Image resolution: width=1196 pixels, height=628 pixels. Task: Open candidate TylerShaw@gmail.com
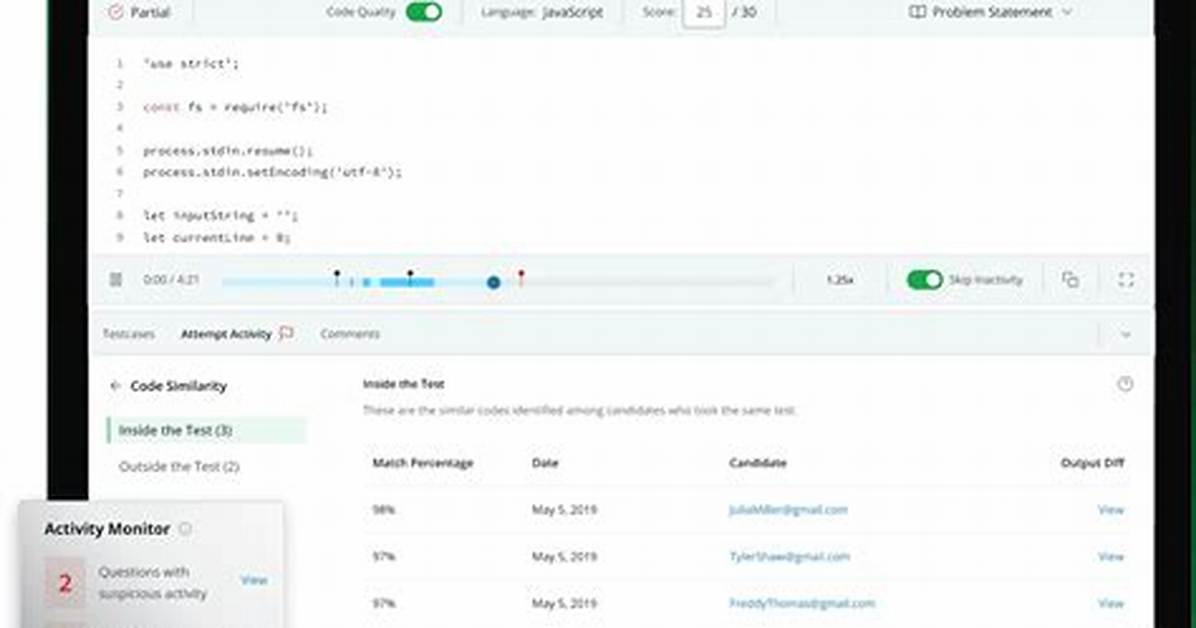[x=789, y=556]
